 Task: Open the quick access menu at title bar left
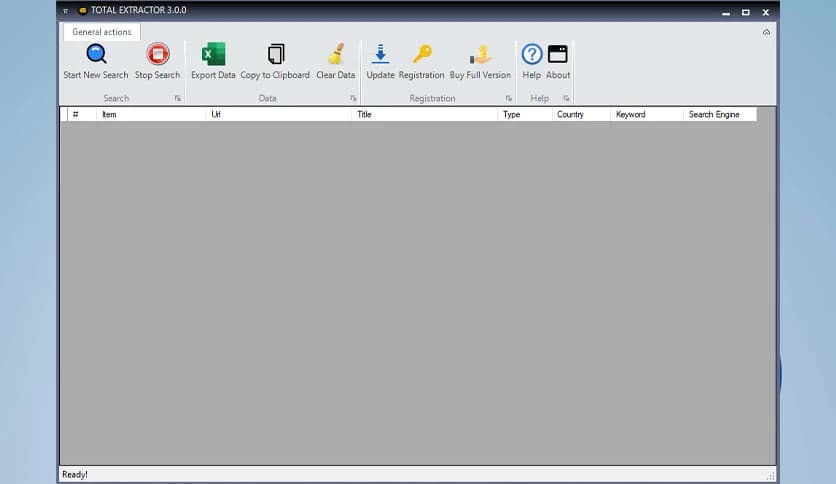tap(66, 11)
